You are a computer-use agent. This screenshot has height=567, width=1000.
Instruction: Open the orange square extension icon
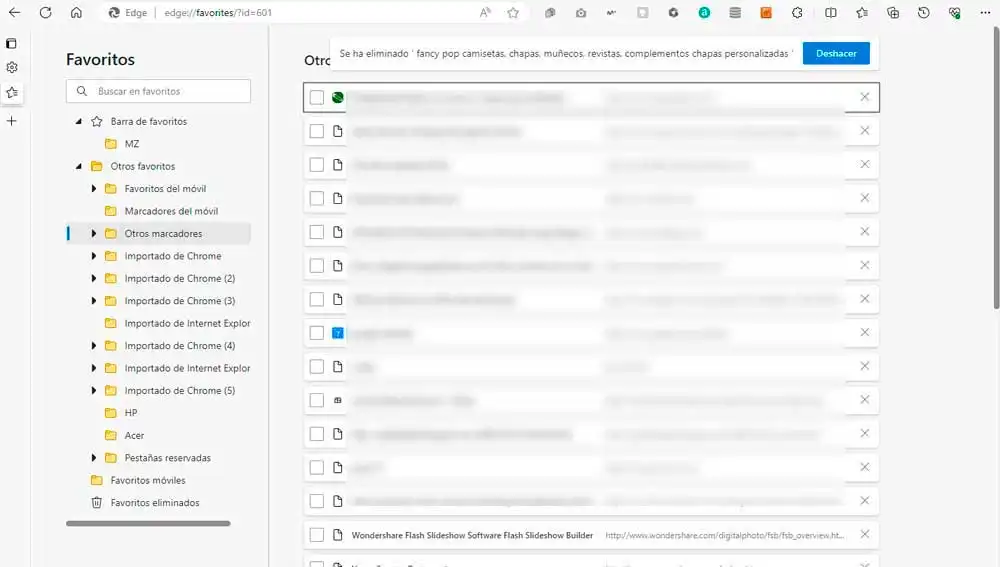[766, 12]
